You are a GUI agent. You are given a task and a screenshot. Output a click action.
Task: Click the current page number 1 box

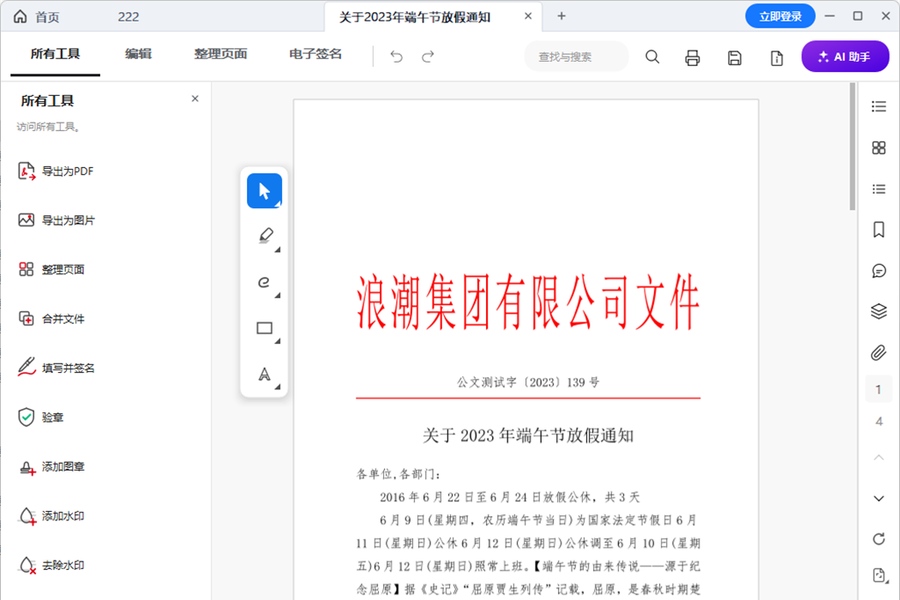click(878, 389)
